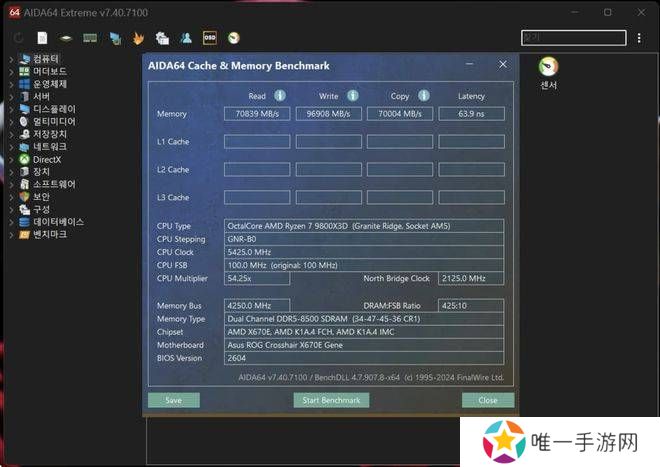Expand the 벤치마크 tree node

click(11, 235)
